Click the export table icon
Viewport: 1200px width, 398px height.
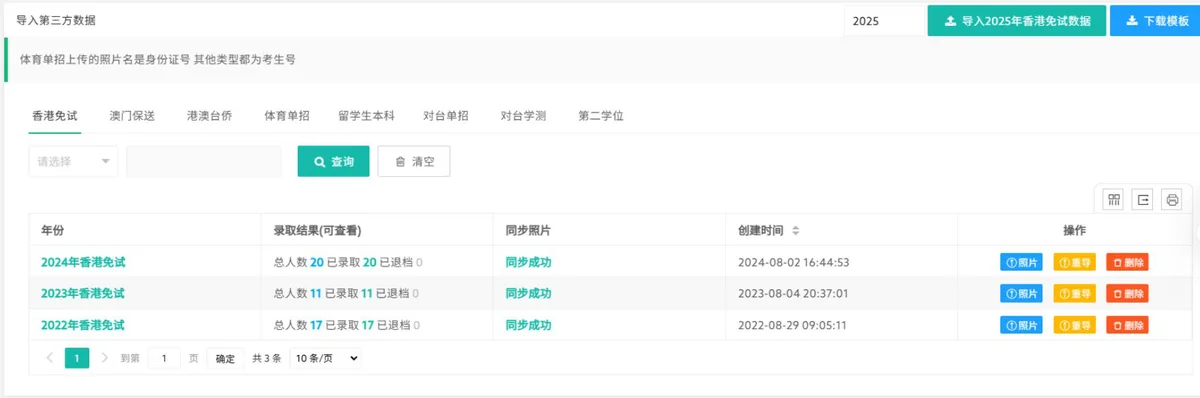(1143, 199)
